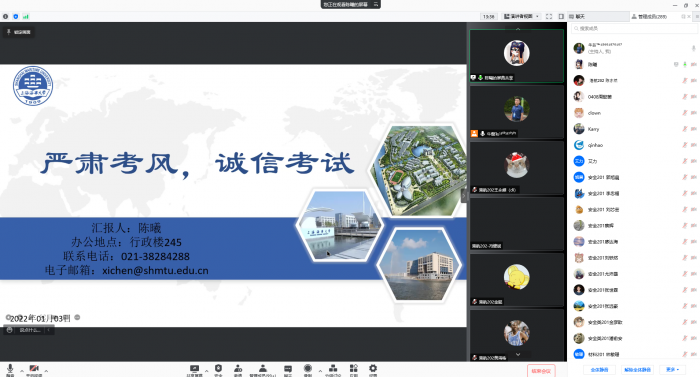Expand options arrow beside share screen
This screenshot has height=377, width=700.
click(x=206, y=371)
